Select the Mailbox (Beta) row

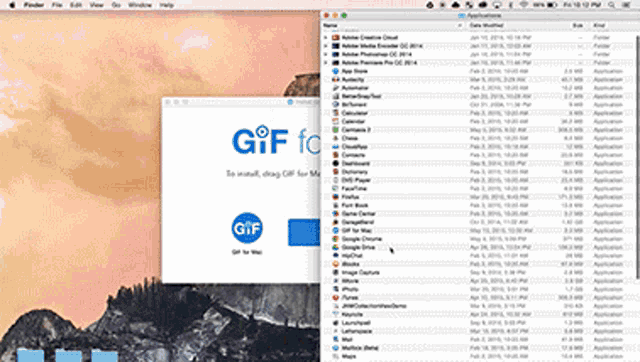(480, 348)
